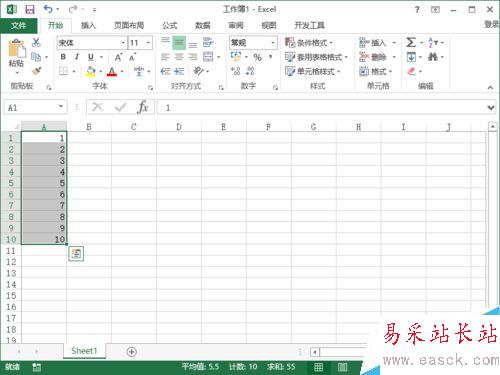This screenshot has height=375, width=500.
Task: Switch to the 公式 Formulas tab
Action: (170, 25)
